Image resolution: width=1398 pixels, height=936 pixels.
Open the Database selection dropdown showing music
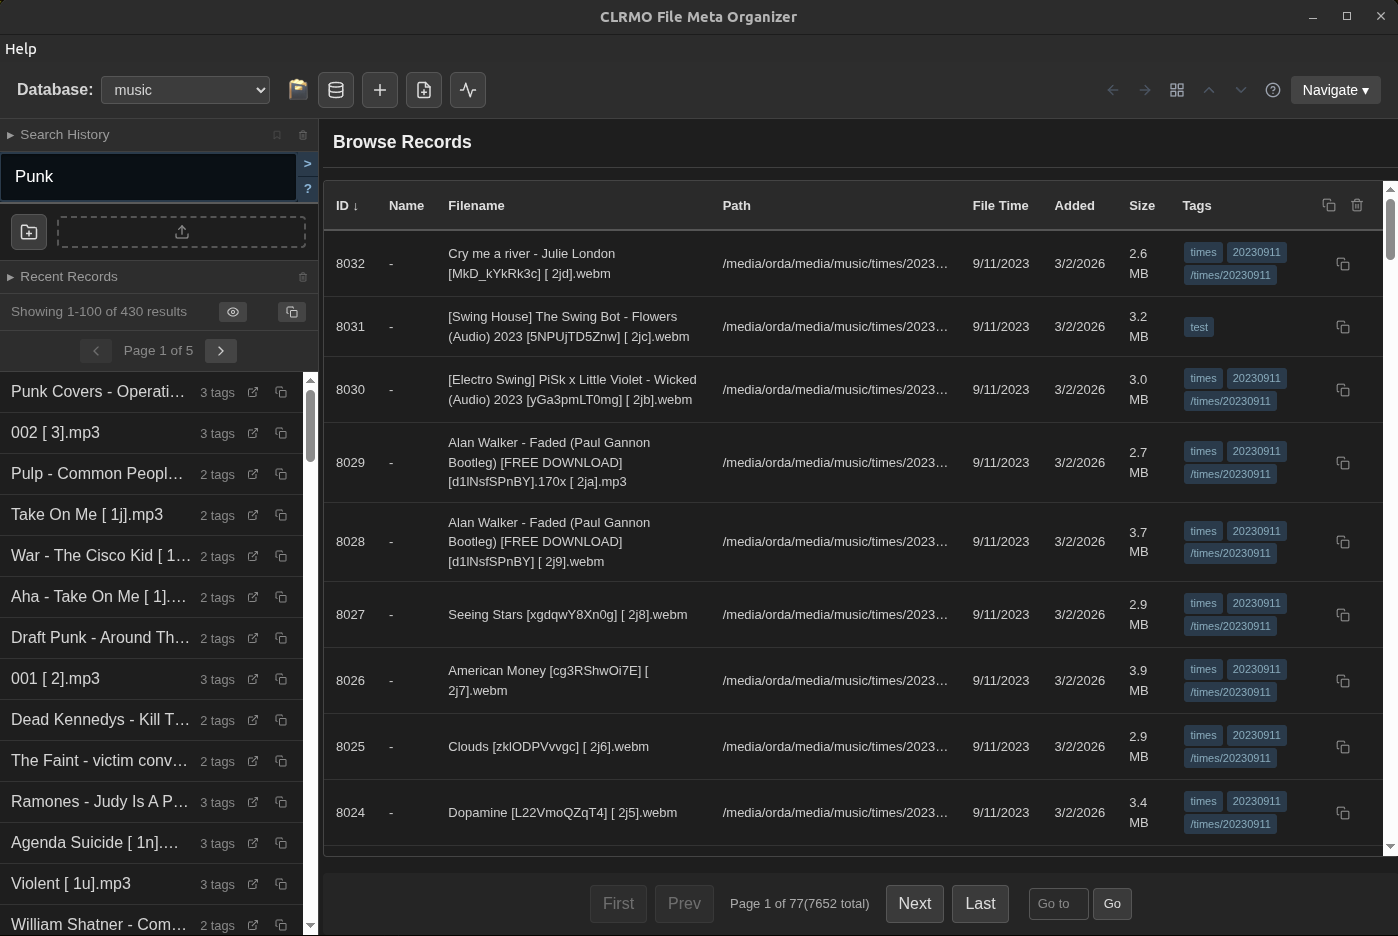pyautogui.click(x=185, y=90)
